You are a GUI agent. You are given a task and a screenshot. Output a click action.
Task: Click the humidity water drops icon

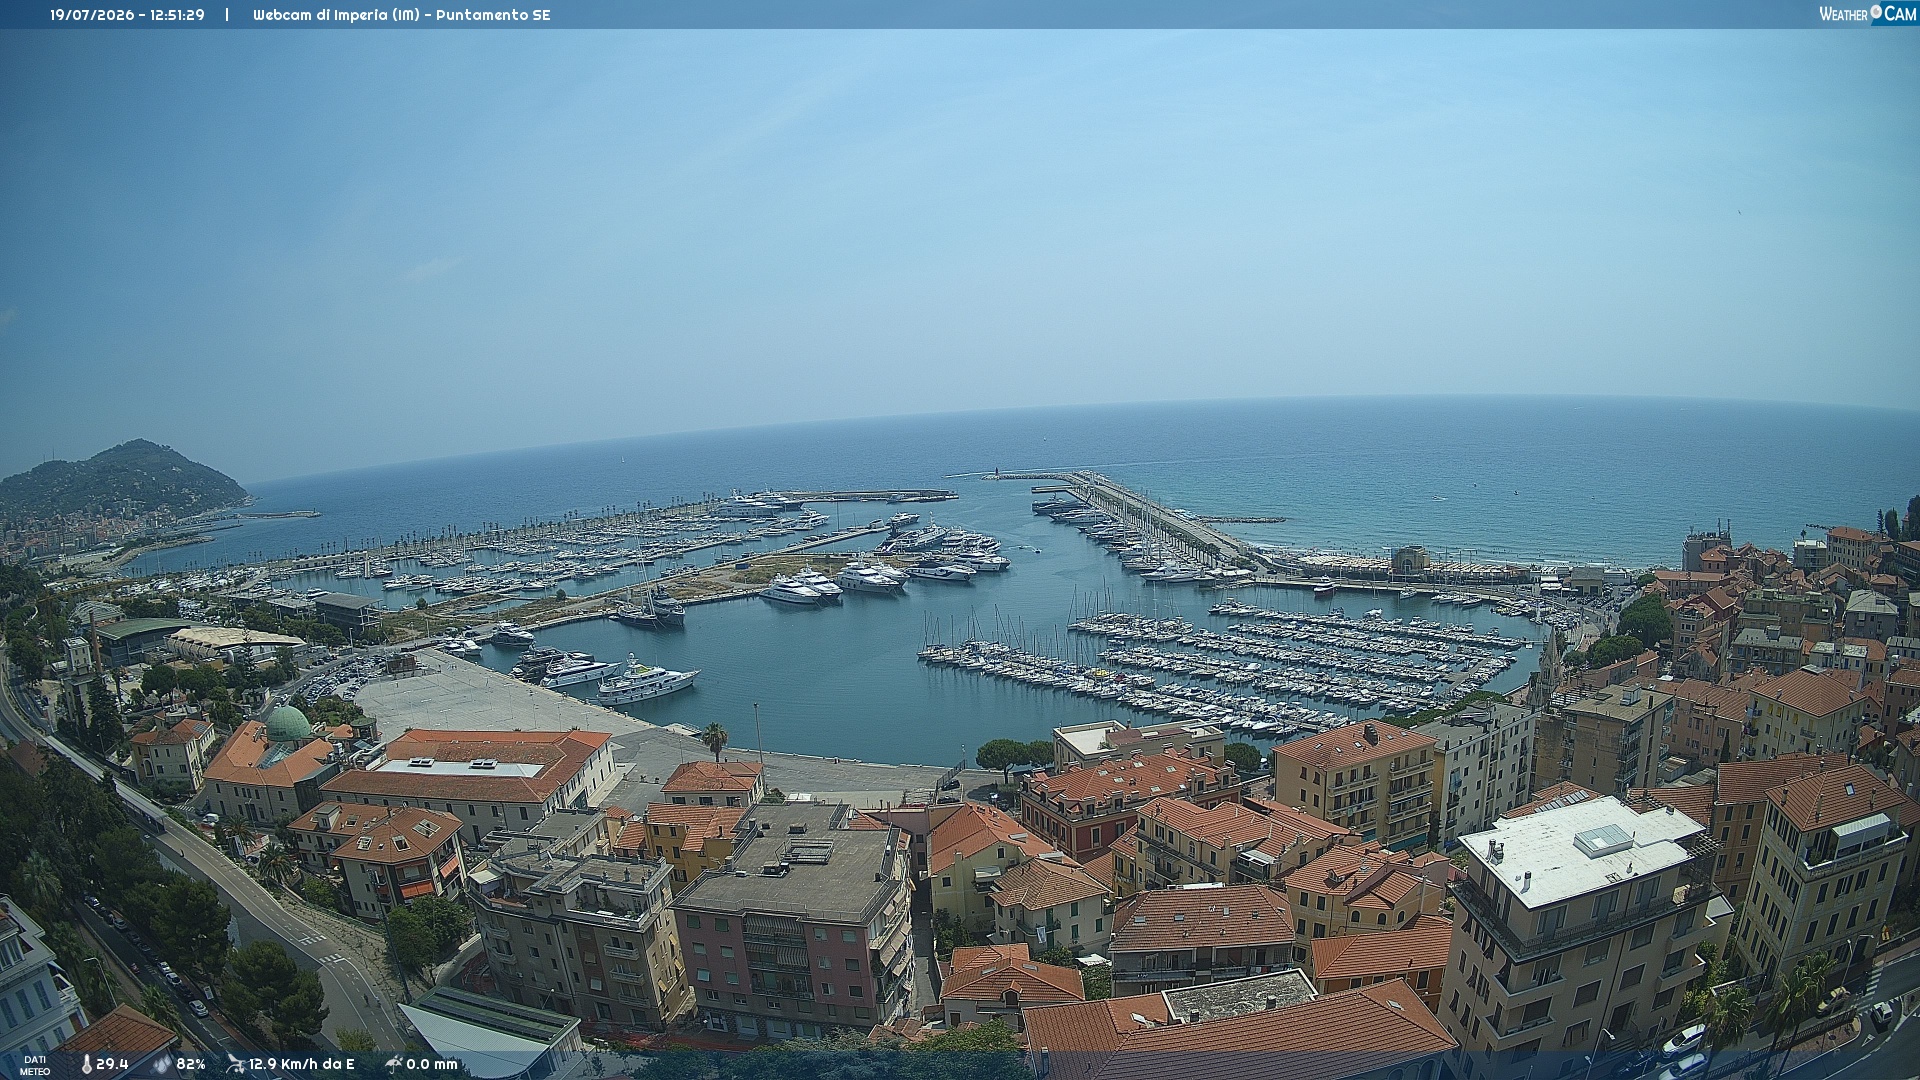click(x=162, y=1064)
